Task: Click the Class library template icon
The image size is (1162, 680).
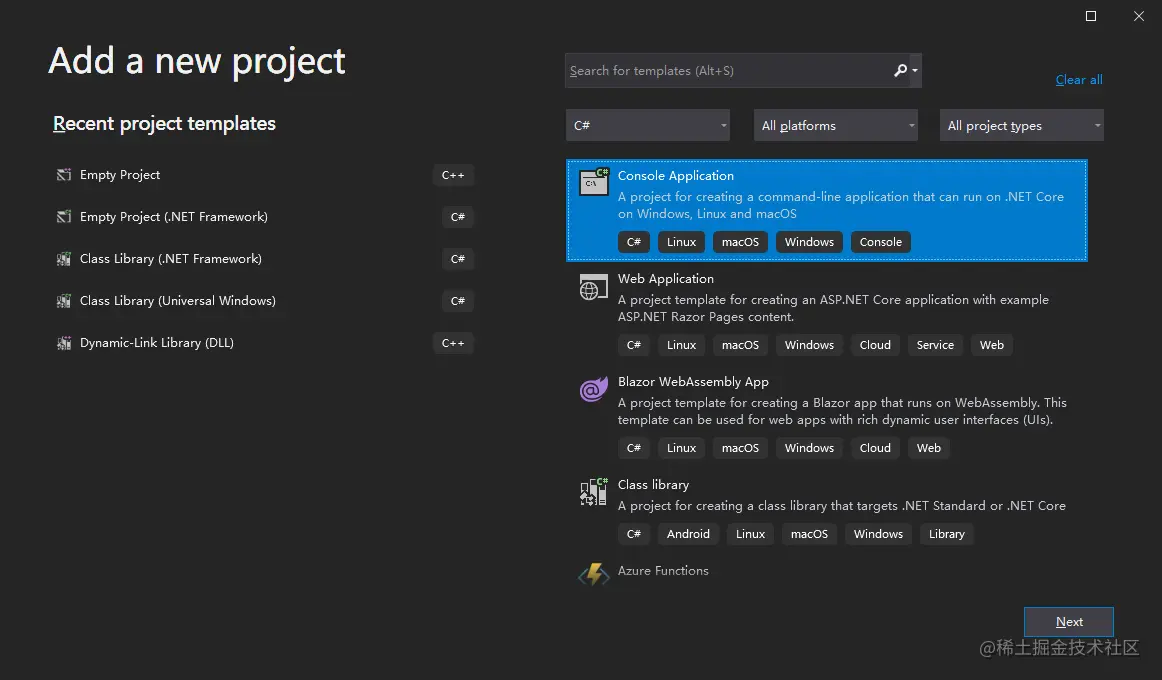Action: 593,492
